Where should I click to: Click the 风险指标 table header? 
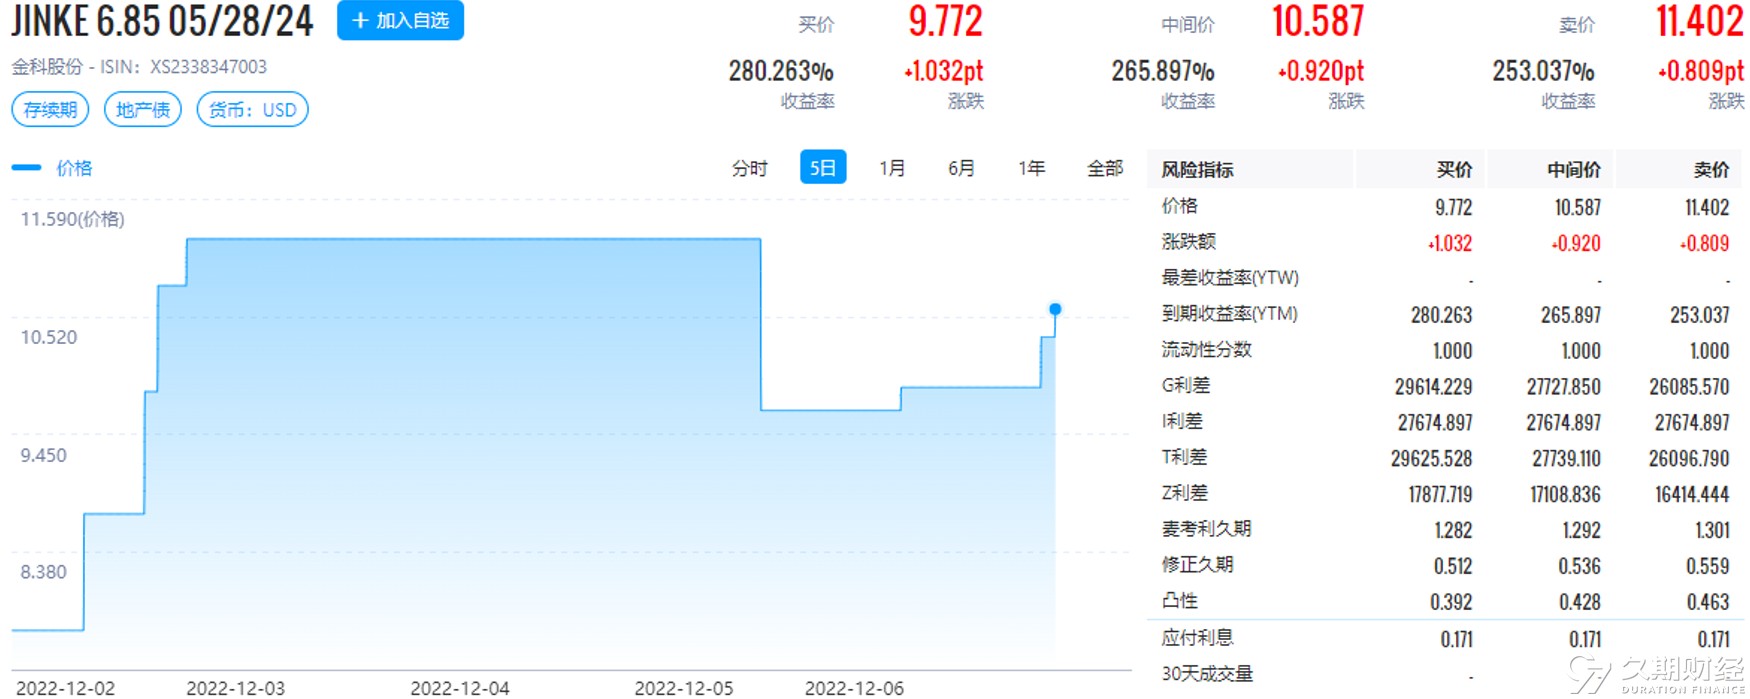1197,170
